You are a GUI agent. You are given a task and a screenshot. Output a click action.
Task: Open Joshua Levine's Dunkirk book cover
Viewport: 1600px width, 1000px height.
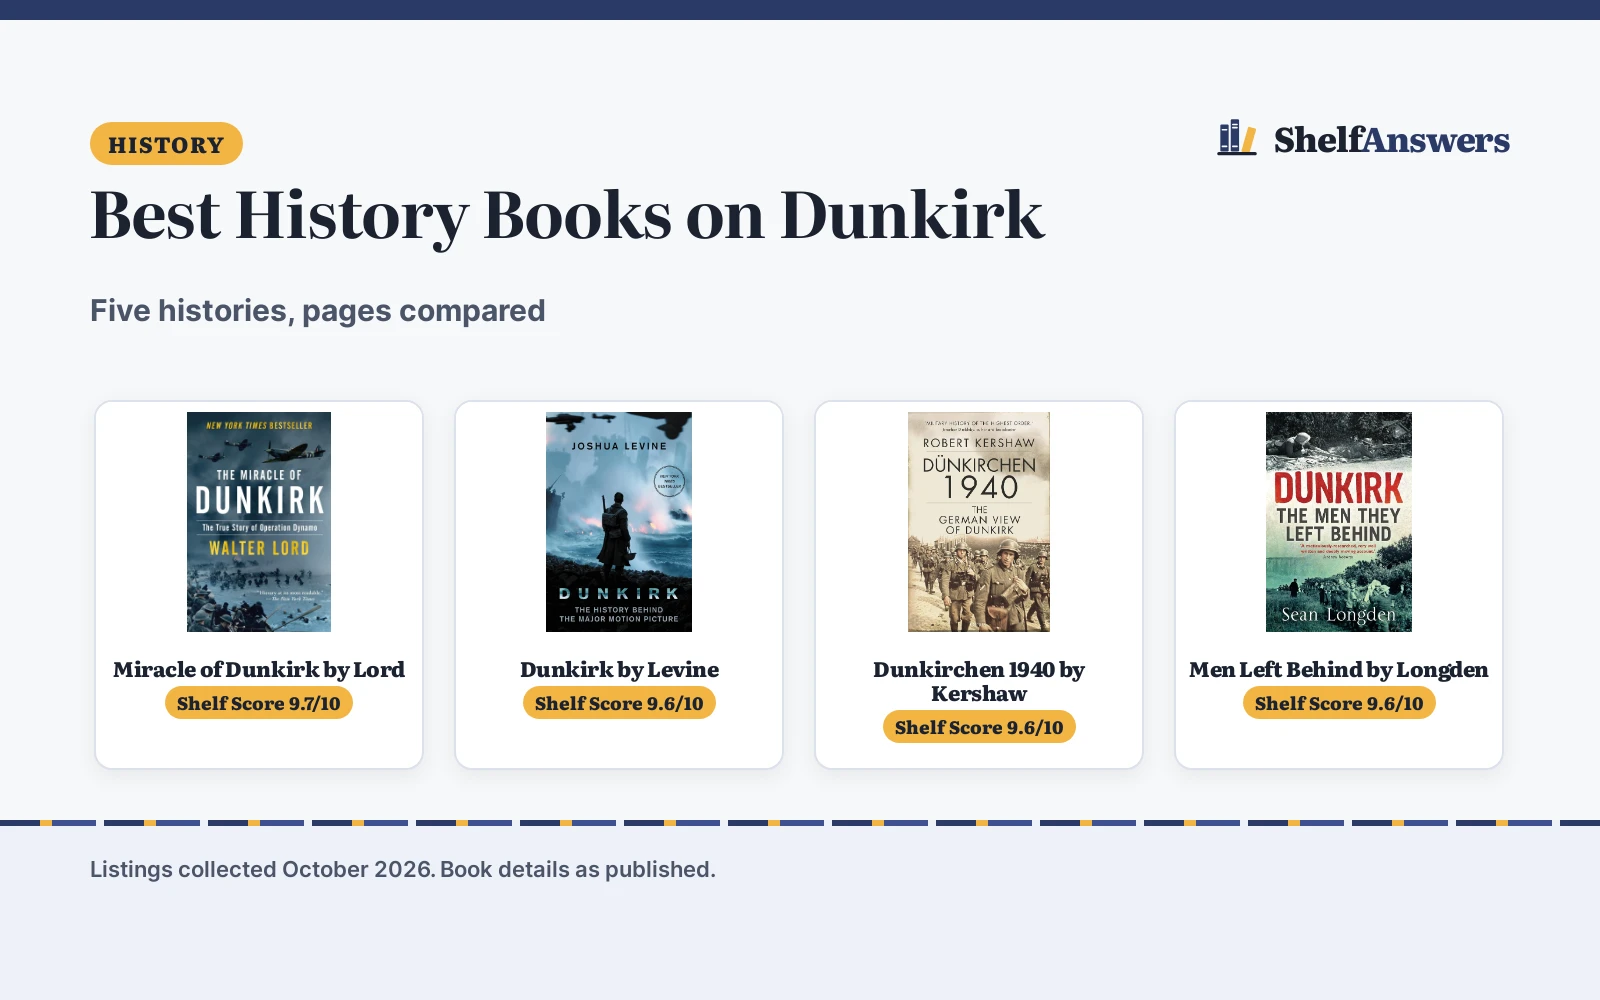click(x=619, y=522)
